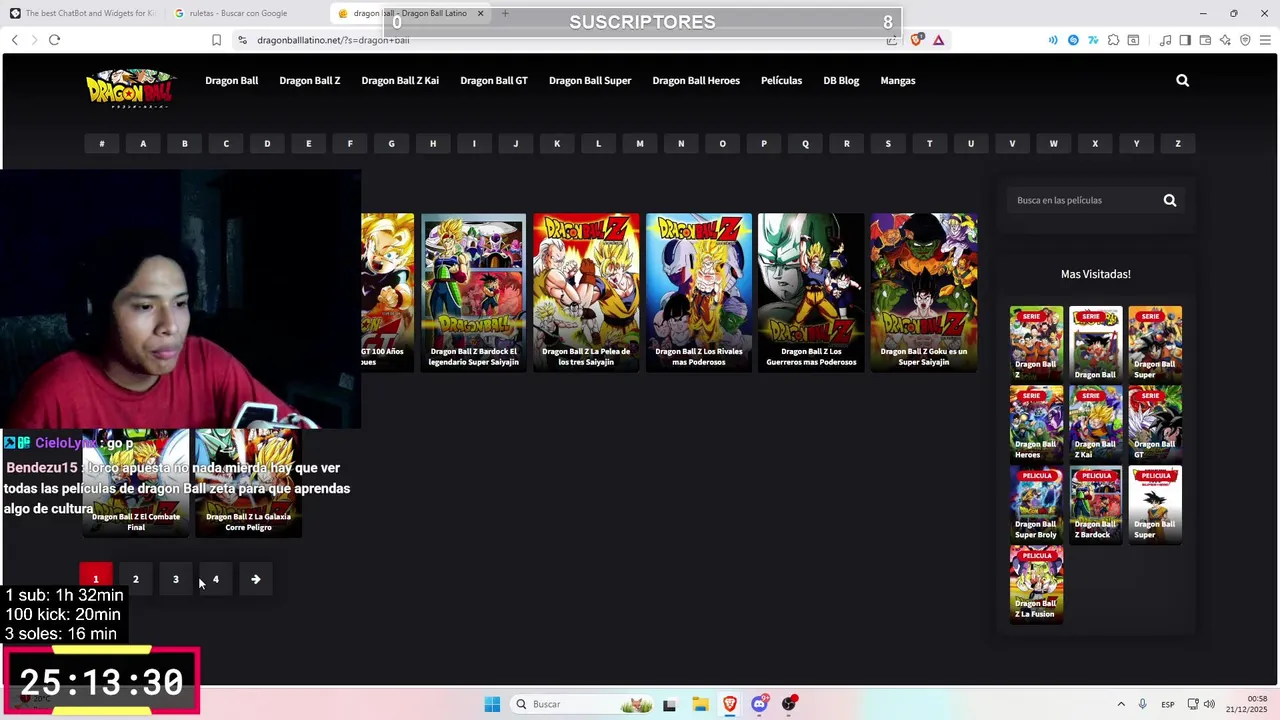The height and width of the screenshot is (720, 1280).
Task: Open the site search magnifier icon
Action: 1182,81
